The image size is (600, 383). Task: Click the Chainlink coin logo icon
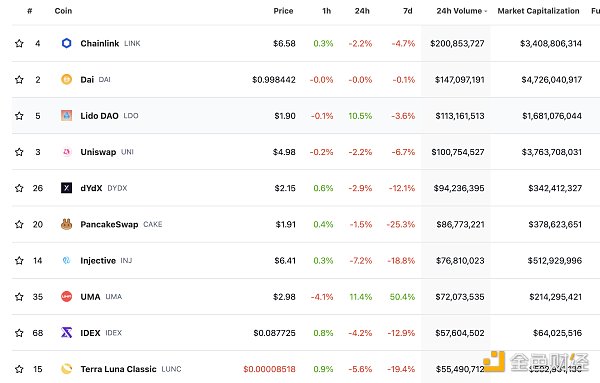66,43
